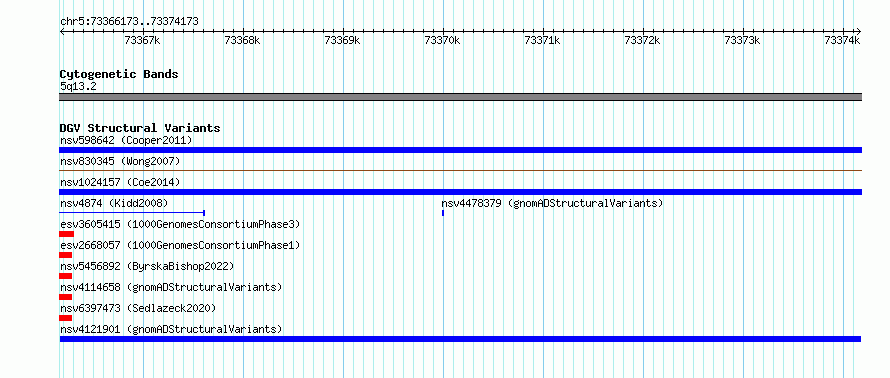Click the red nsv6397473 variant block
Screen dimensions: 890x378
(66, 318)
